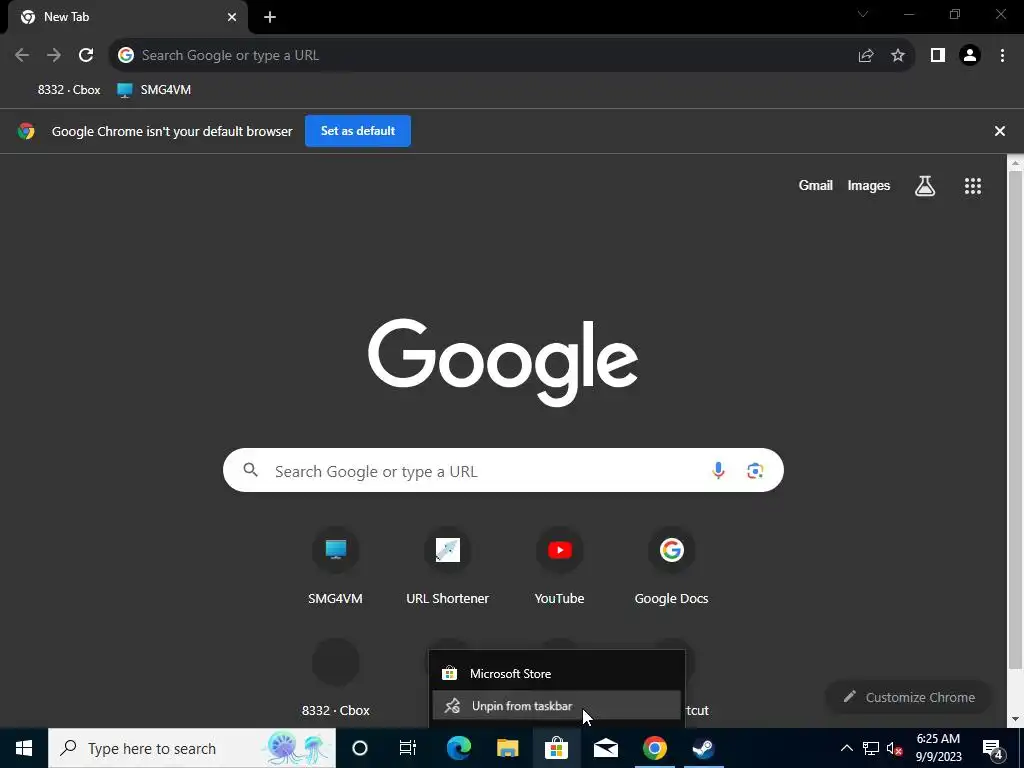The height and width of the screenshot is (768, 1024).
Task: Open the Chrome side panel icon
Action: click(x=938, y=56)
